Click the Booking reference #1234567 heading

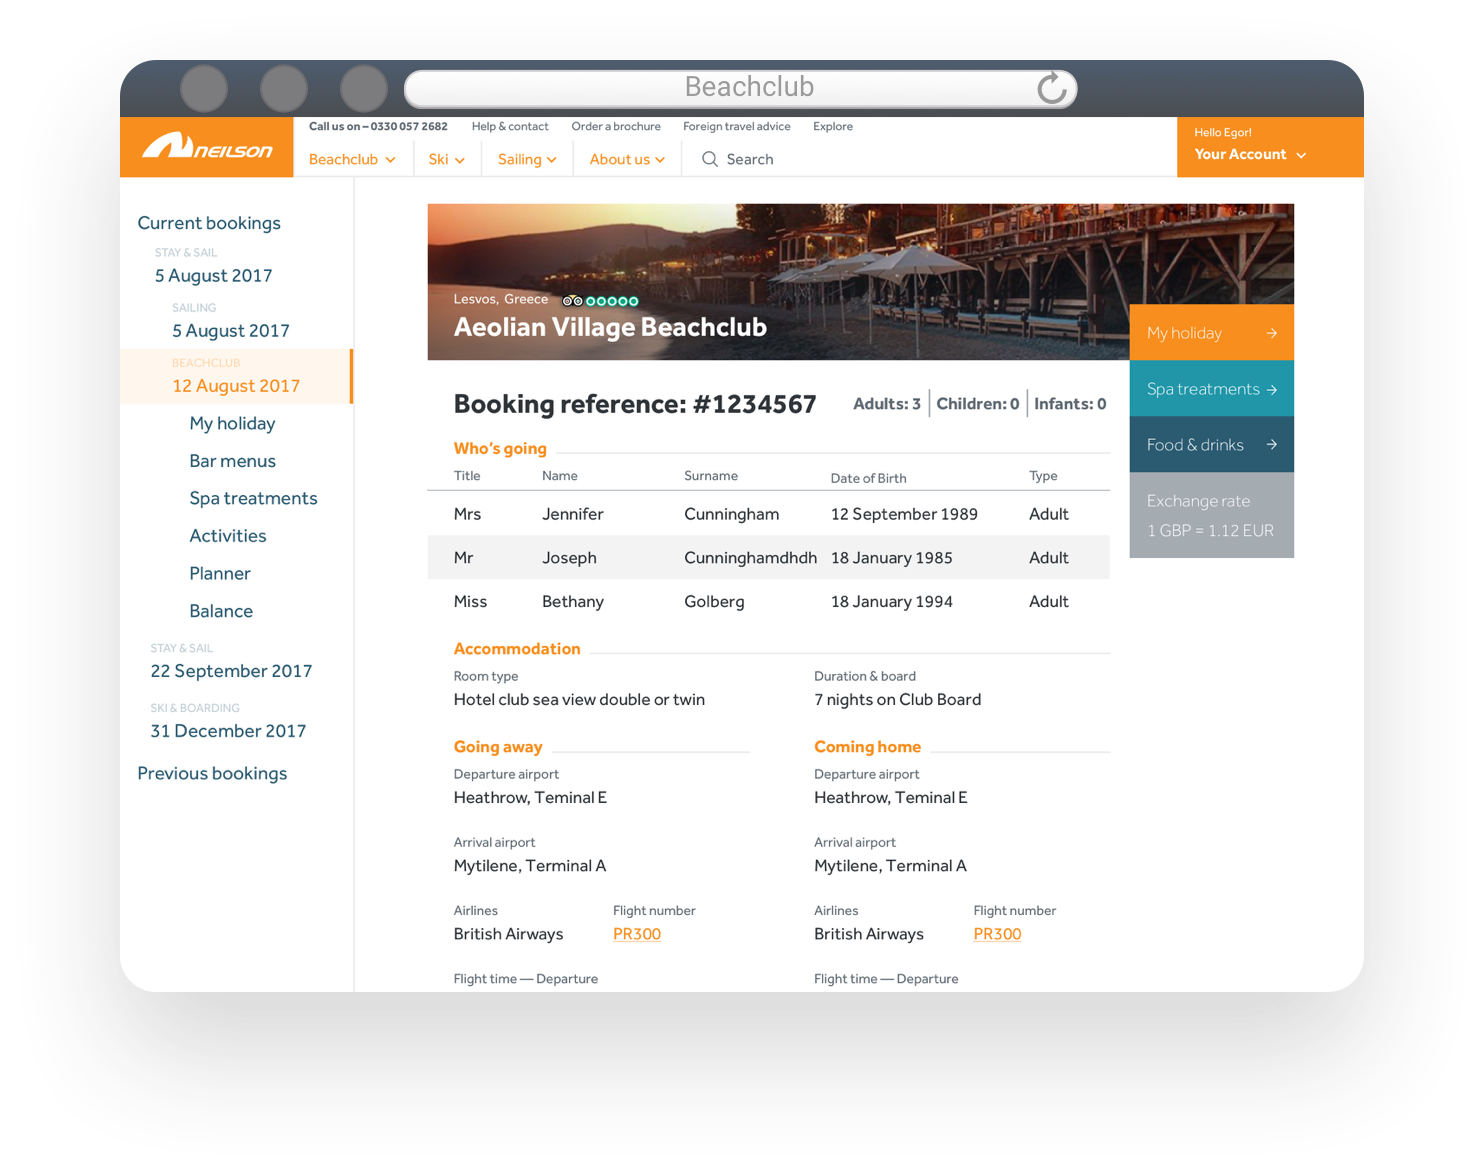point(635,404)
